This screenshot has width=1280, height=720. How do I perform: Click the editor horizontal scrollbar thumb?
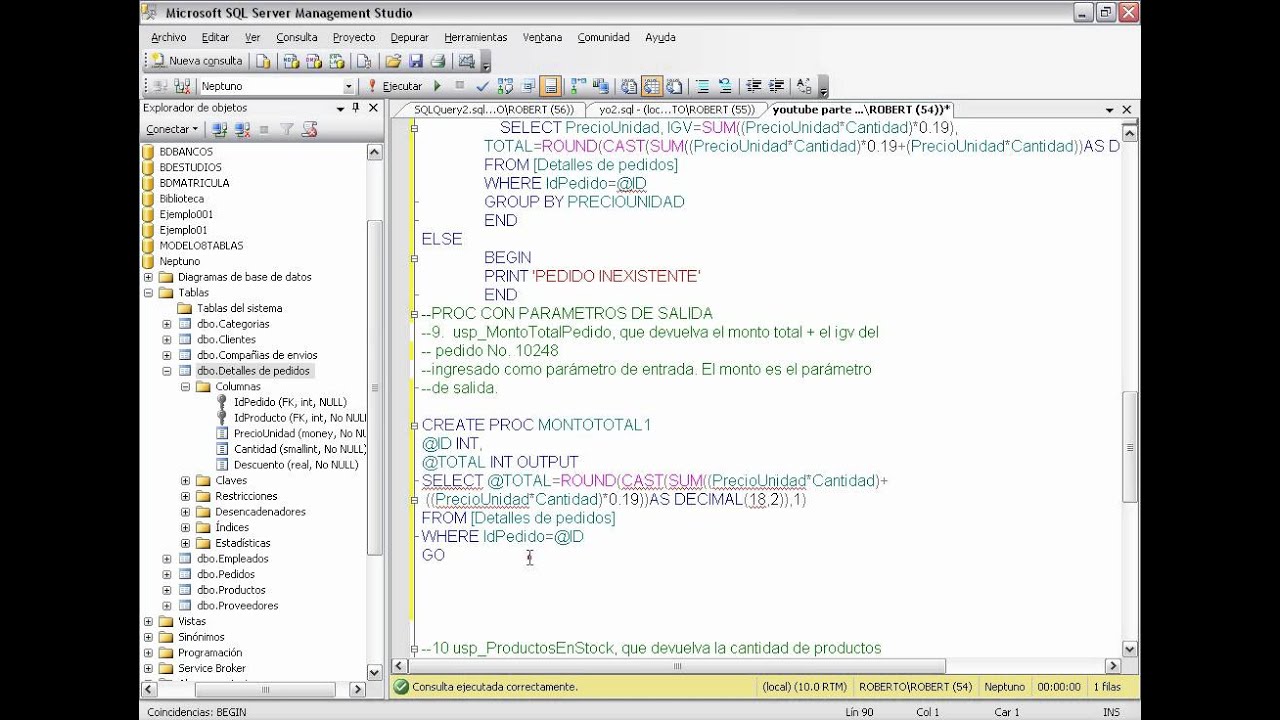coord(677,666)
